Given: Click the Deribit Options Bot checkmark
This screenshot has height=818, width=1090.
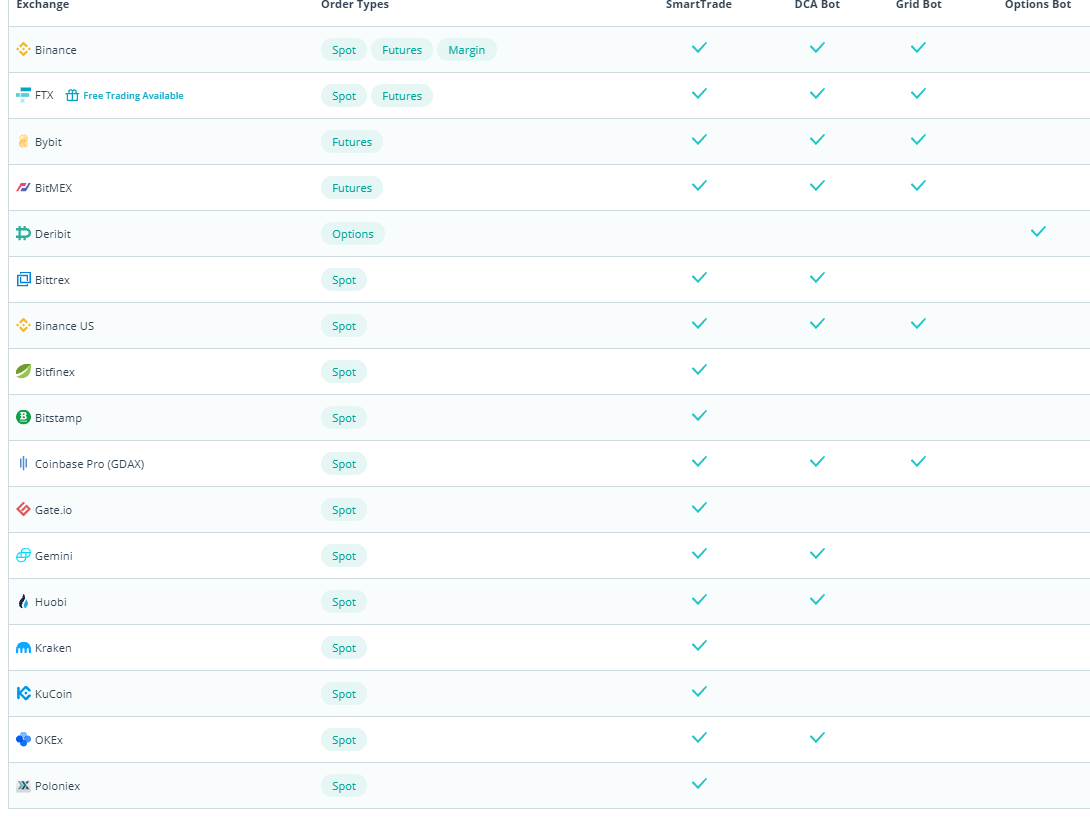Looking at the screenshot, I should click(1038, 231).
